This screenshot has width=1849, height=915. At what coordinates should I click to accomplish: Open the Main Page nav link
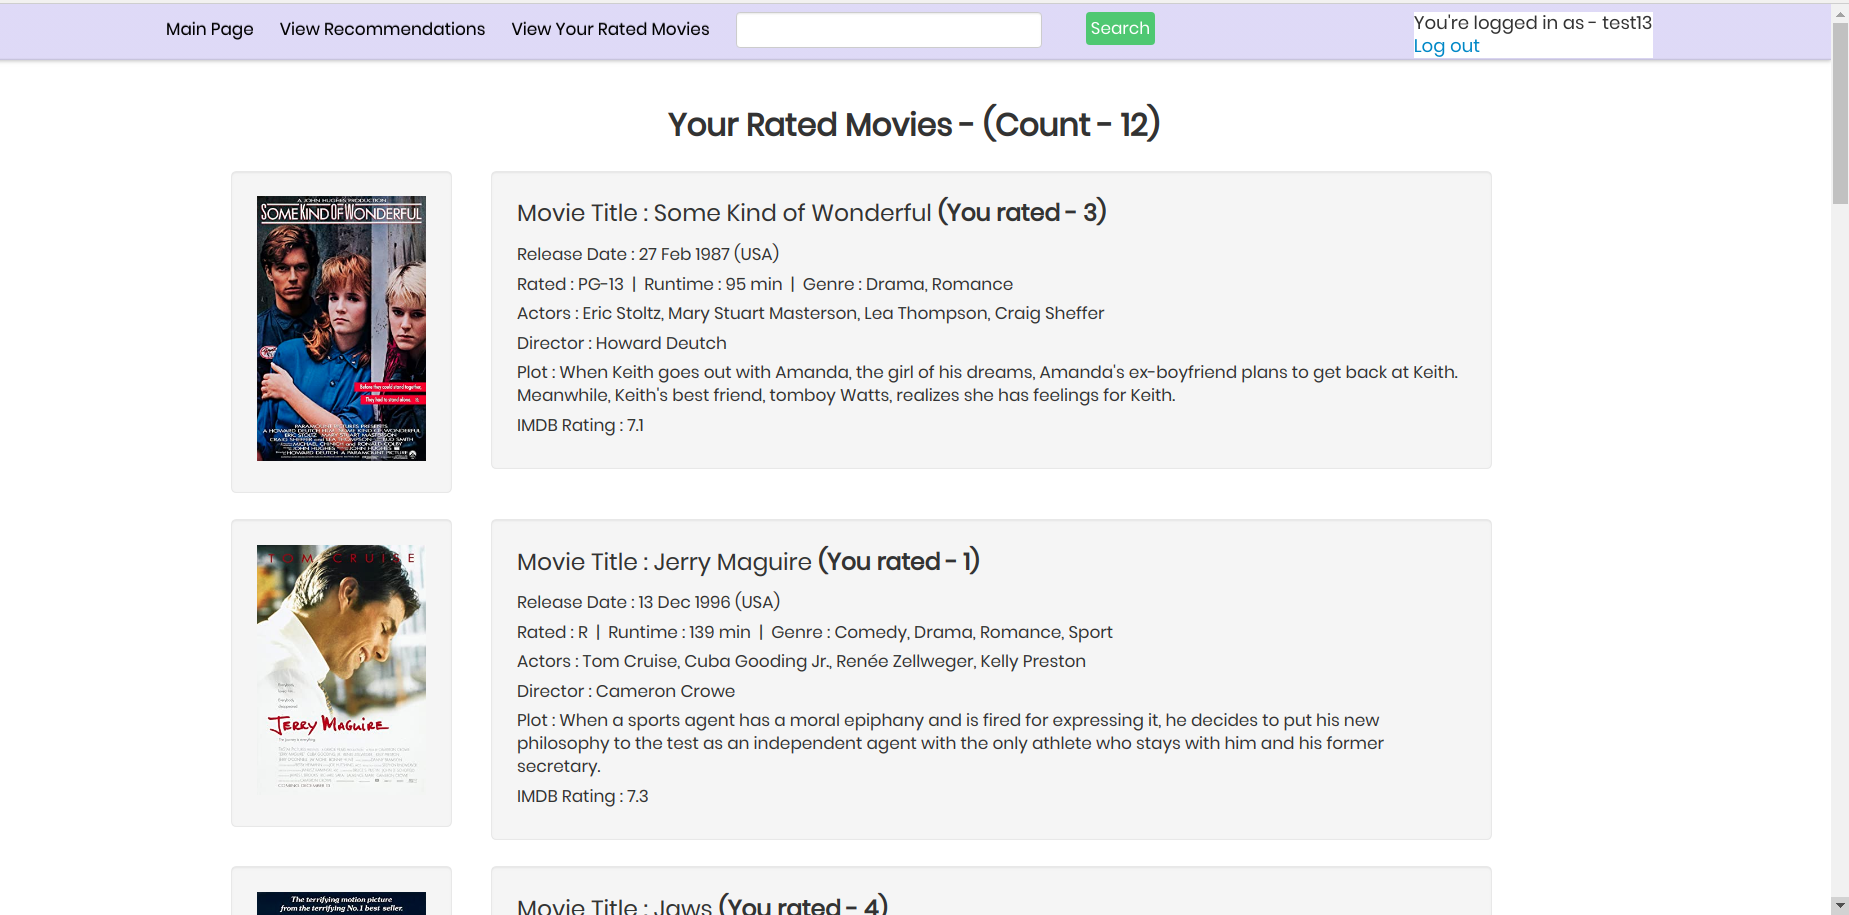click(209, 29)
